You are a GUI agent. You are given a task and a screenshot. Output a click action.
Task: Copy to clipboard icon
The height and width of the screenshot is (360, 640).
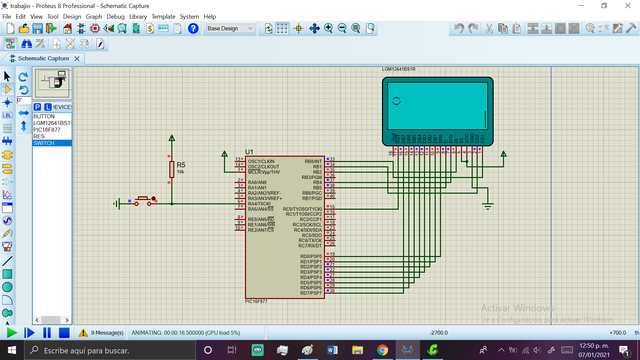[x=503, y=29]
